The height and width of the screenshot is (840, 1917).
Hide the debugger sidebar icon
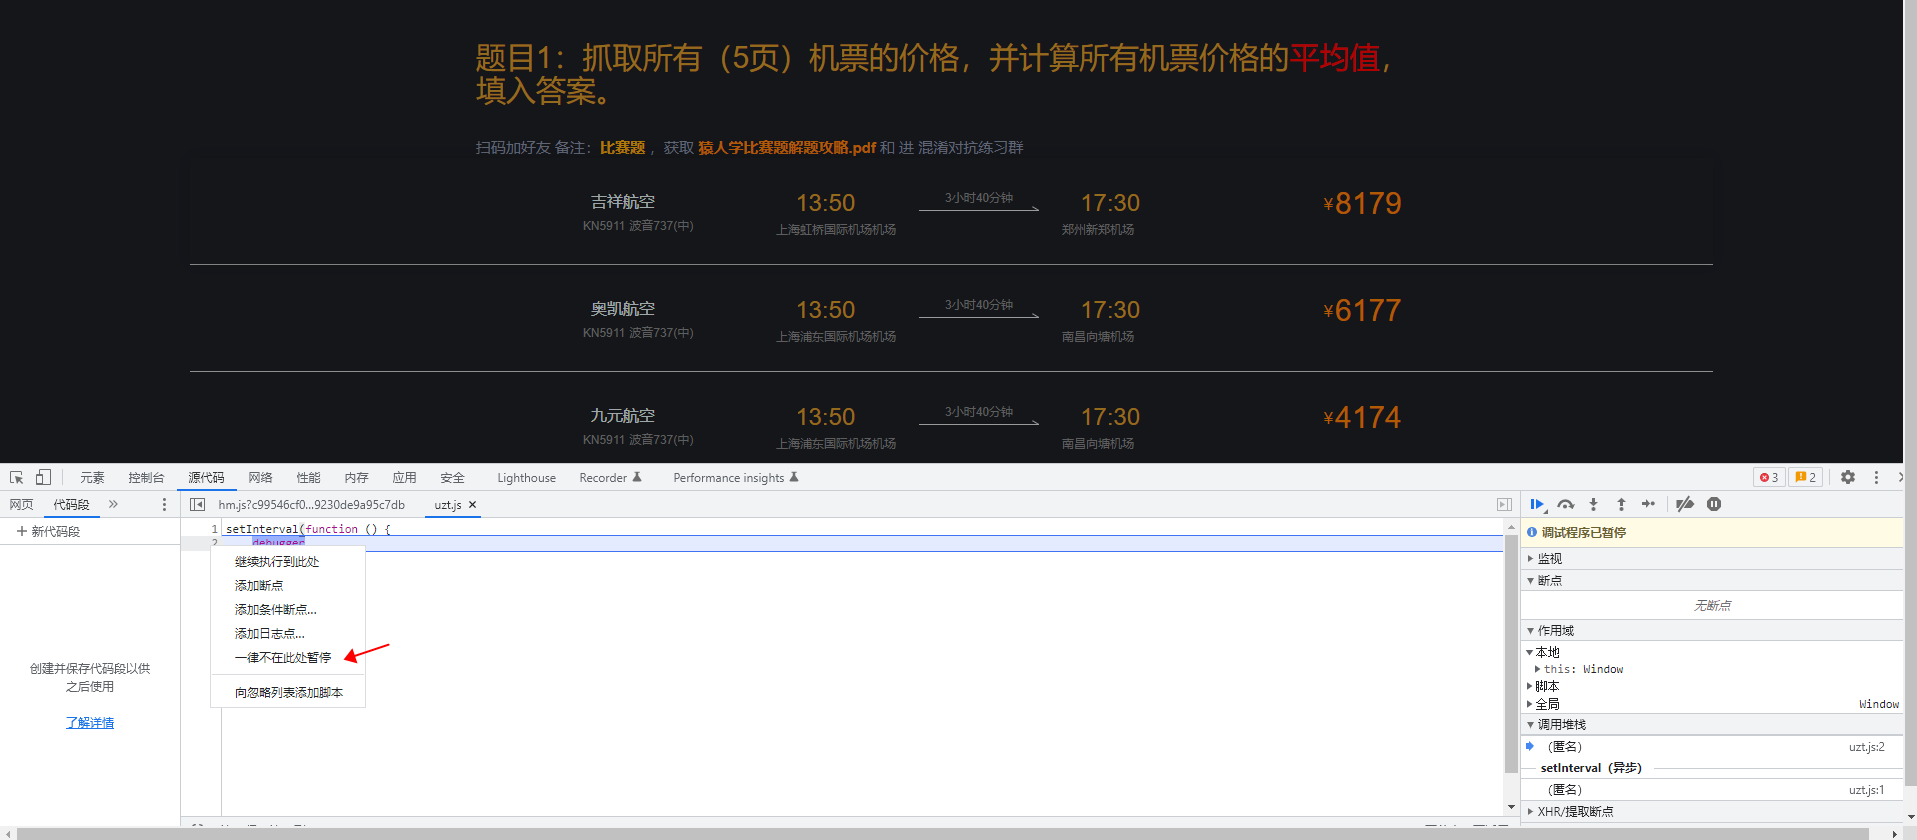pos(1504,505)
